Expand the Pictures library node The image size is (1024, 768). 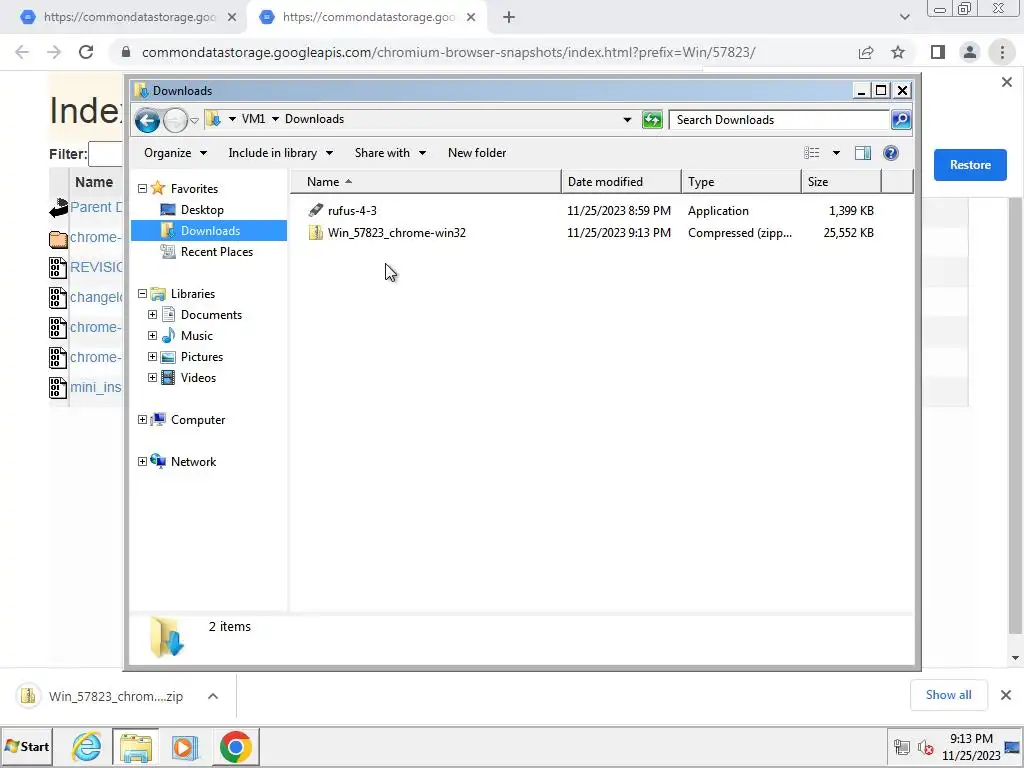(152, 357)
